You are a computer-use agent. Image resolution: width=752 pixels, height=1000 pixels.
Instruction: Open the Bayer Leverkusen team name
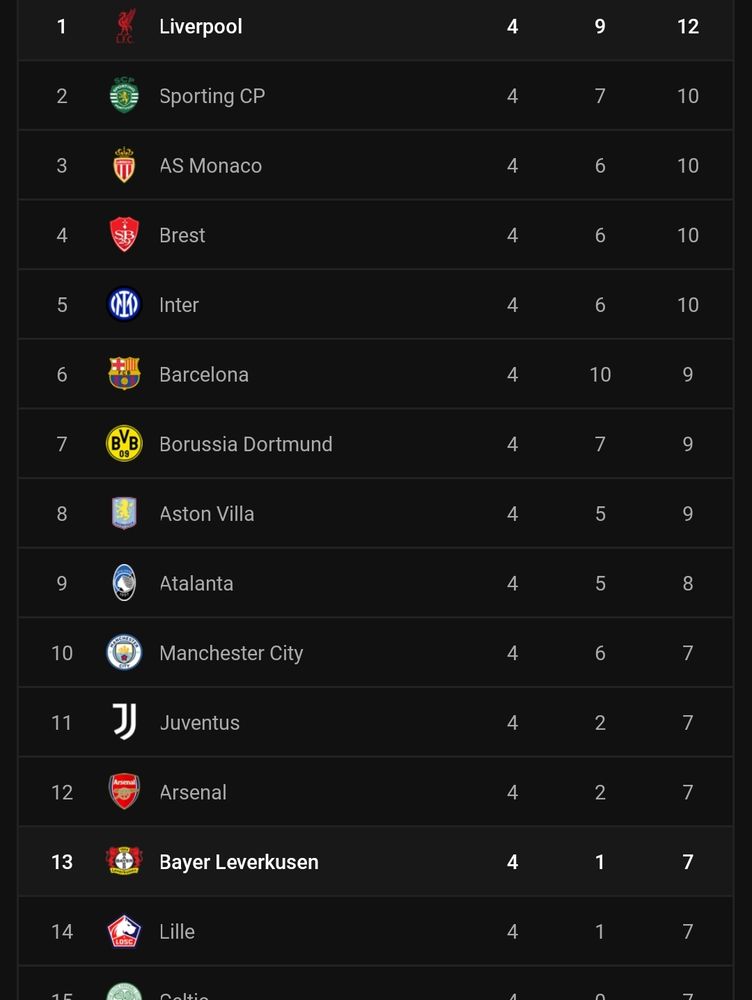click(239, 862)
